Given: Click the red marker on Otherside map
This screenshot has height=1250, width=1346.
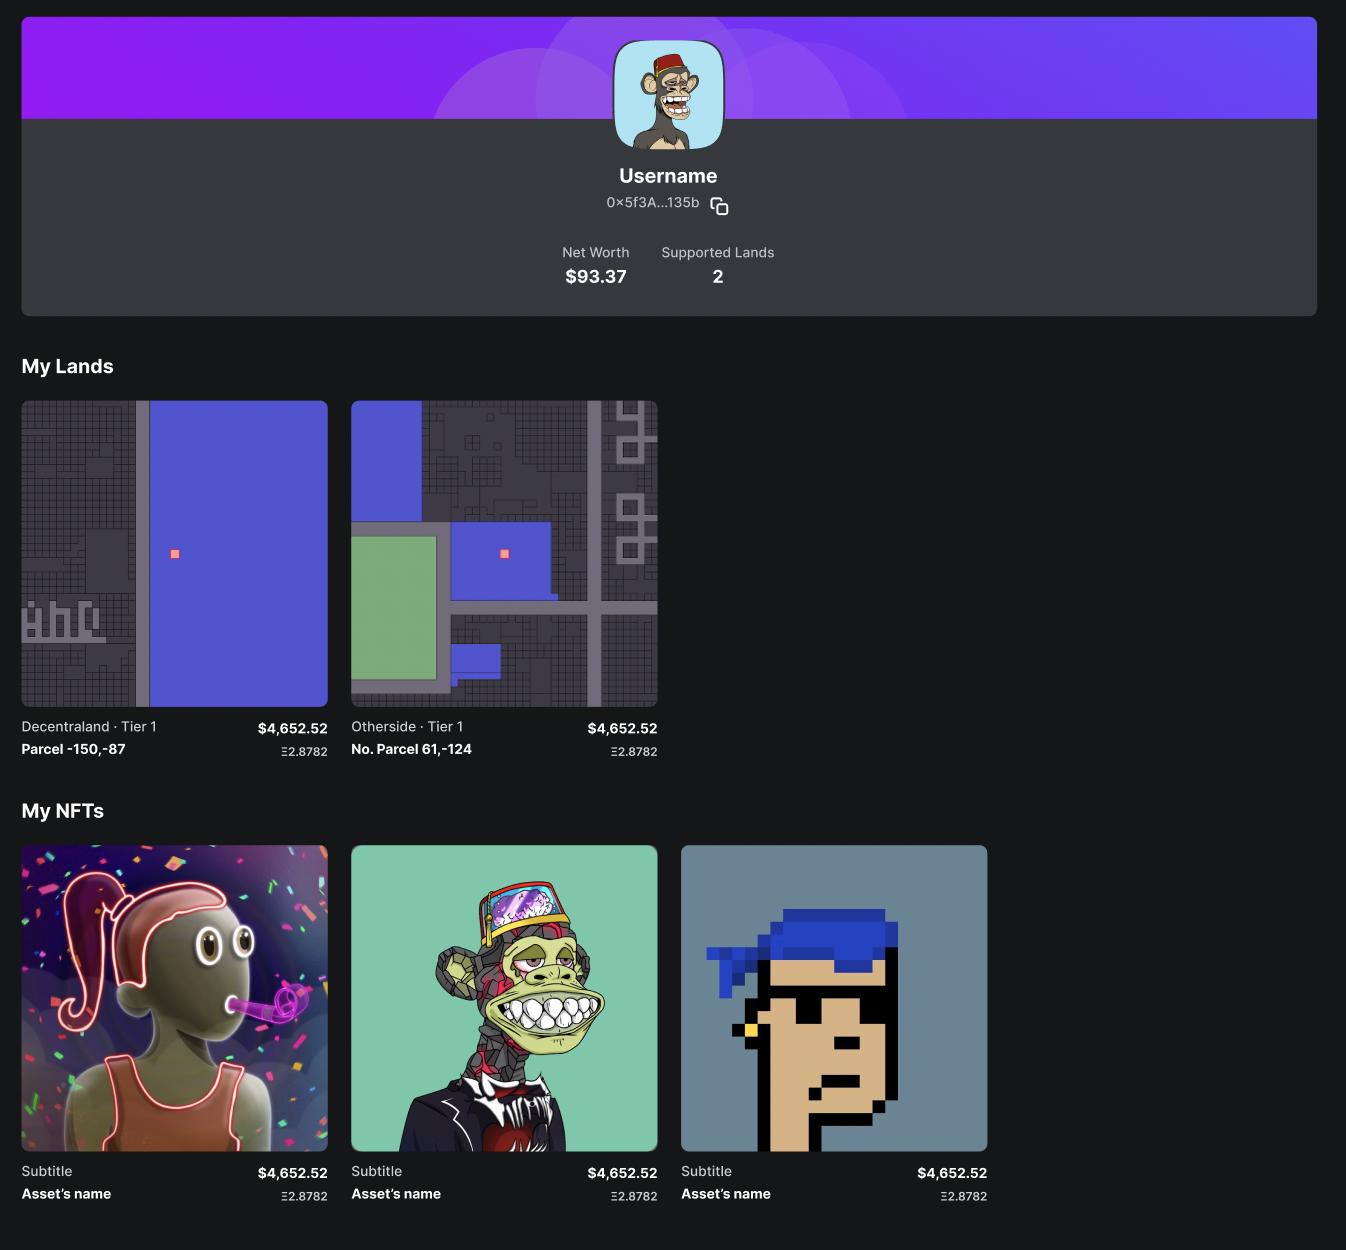Looking at the screenshot, I should (504, 554).
